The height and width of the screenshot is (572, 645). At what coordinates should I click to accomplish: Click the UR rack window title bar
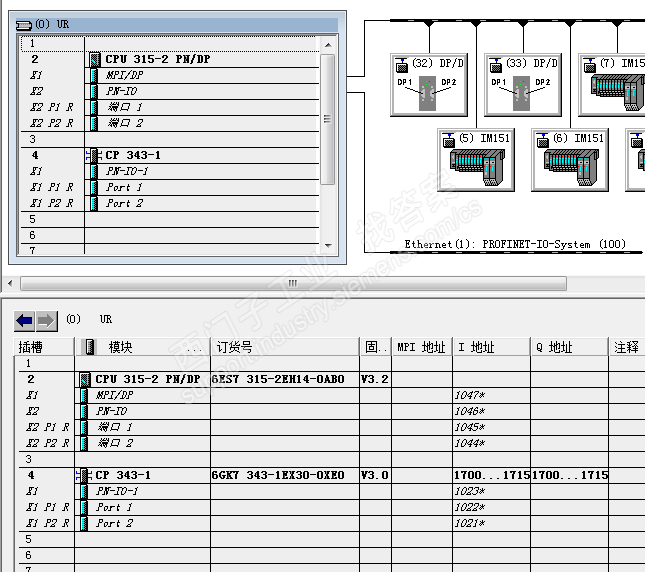[177, 25]
